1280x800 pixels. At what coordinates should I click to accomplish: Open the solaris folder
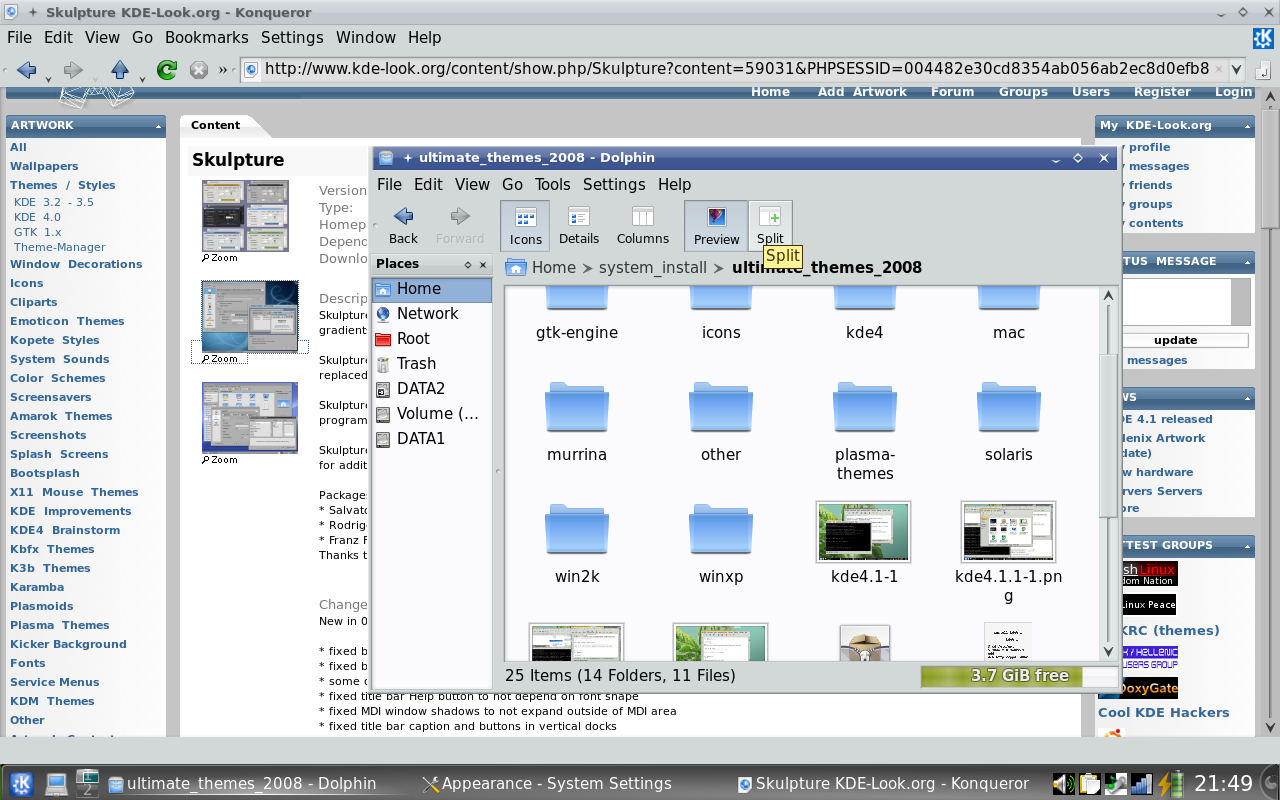tap(1009, 422)
